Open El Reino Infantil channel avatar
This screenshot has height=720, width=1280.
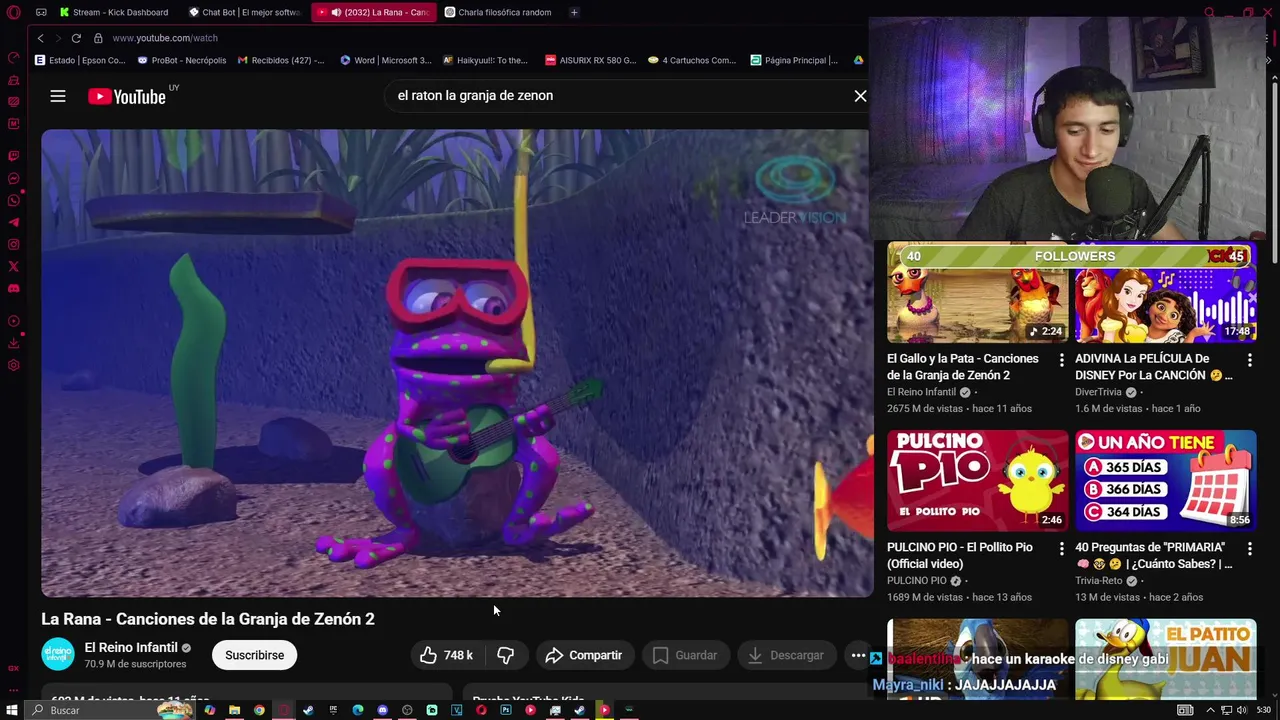coord(58,654)
